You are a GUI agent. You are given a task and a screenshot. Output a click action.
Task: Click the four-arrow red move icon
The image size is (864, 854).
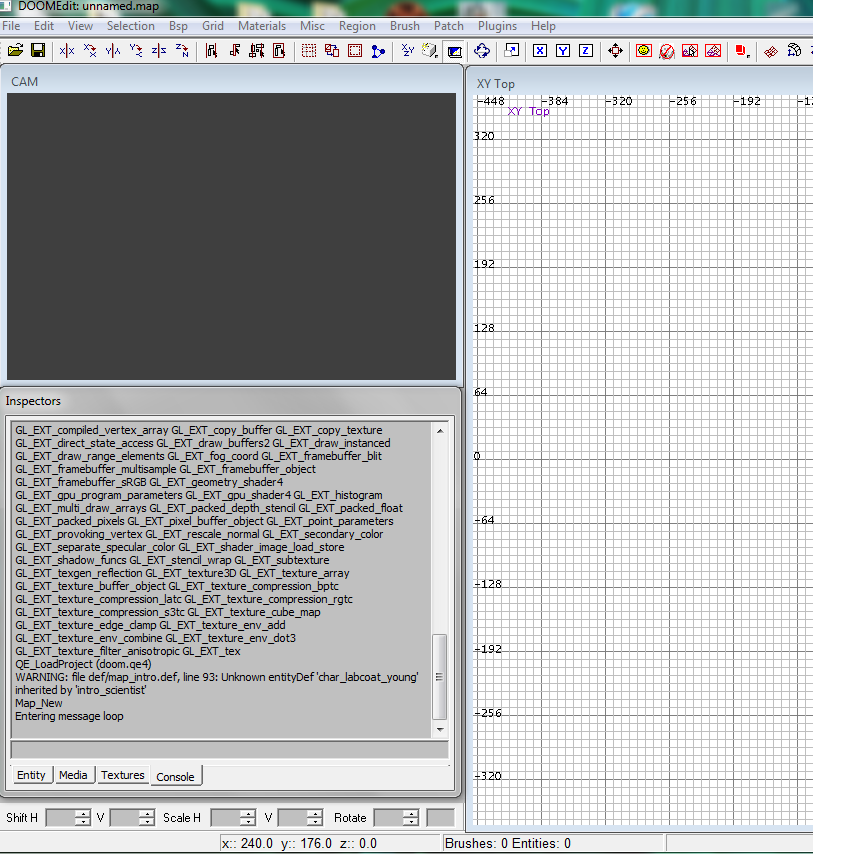tap(615, 50)
